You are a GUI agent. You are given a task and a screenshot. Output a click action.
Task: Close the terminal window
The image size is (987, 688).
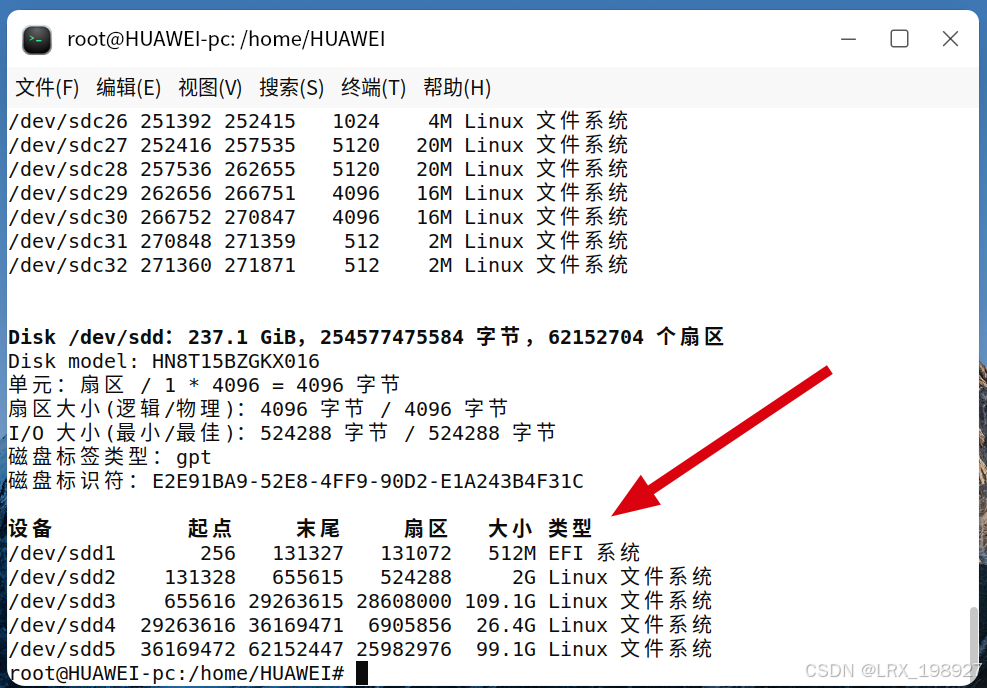click(950, 39)
